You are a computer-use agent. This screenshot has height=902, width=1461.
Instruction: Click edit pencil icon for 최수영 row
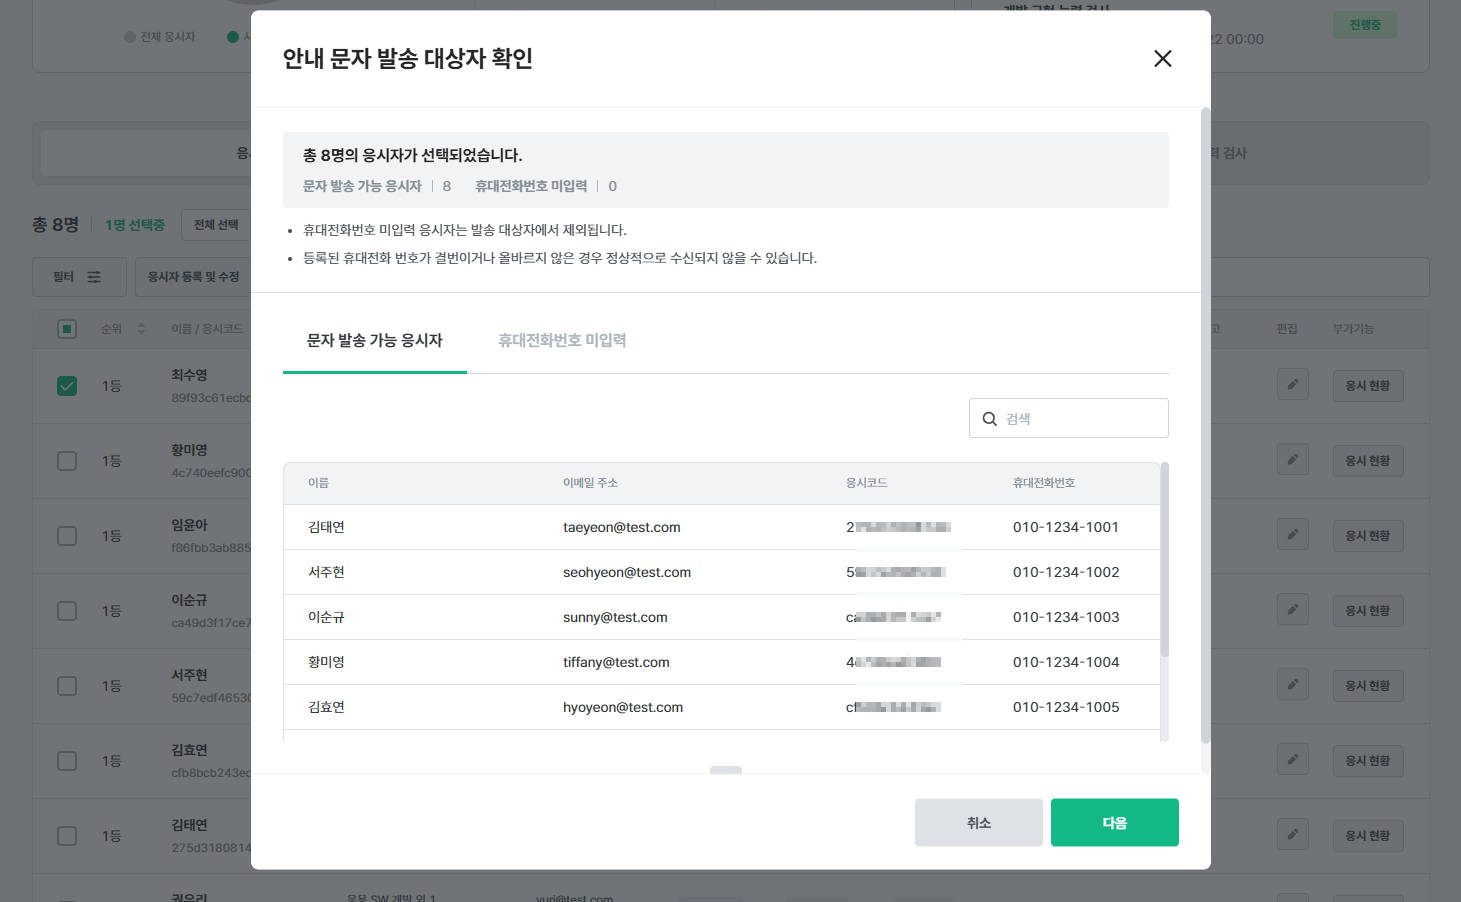pos(1292,385)
